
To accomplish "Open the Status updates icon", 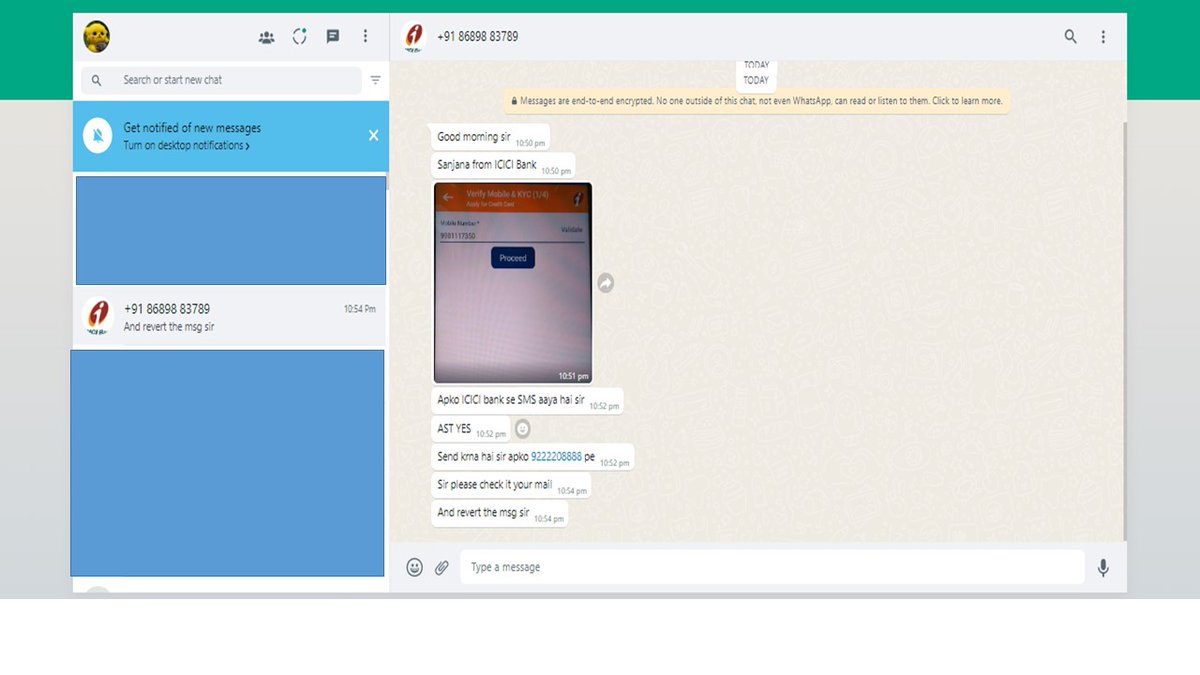I will [x=299, y=37].
